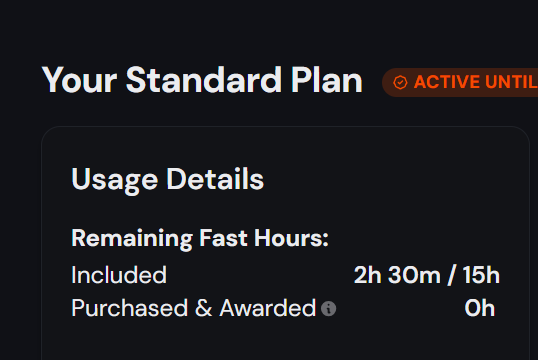
Task: Click the 2h 30m remaining time
Action: (x=397, y=275)
